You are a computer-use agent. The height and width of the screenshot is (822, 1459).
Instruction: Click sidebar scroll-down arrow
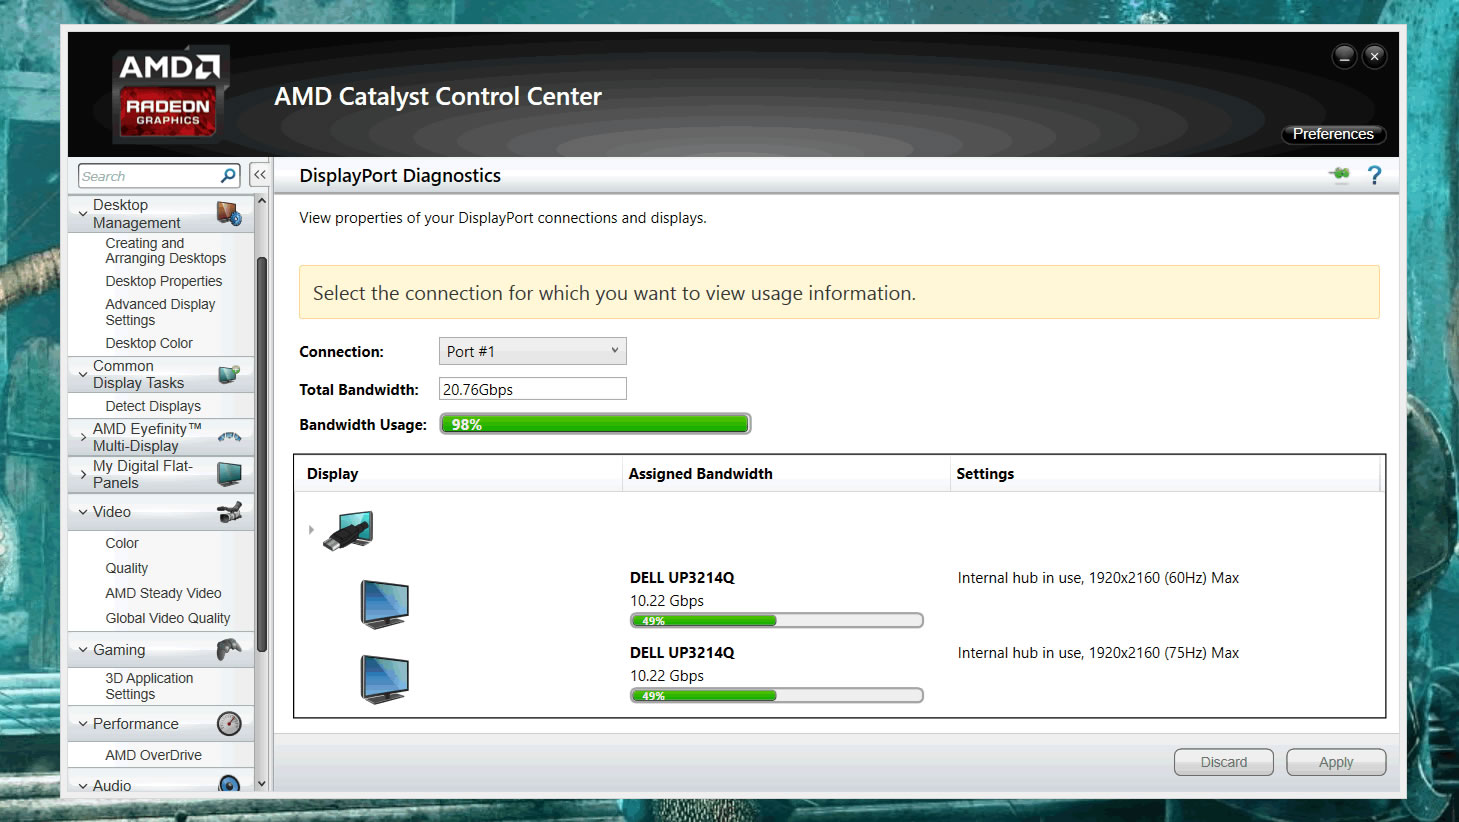click(262, 784)
